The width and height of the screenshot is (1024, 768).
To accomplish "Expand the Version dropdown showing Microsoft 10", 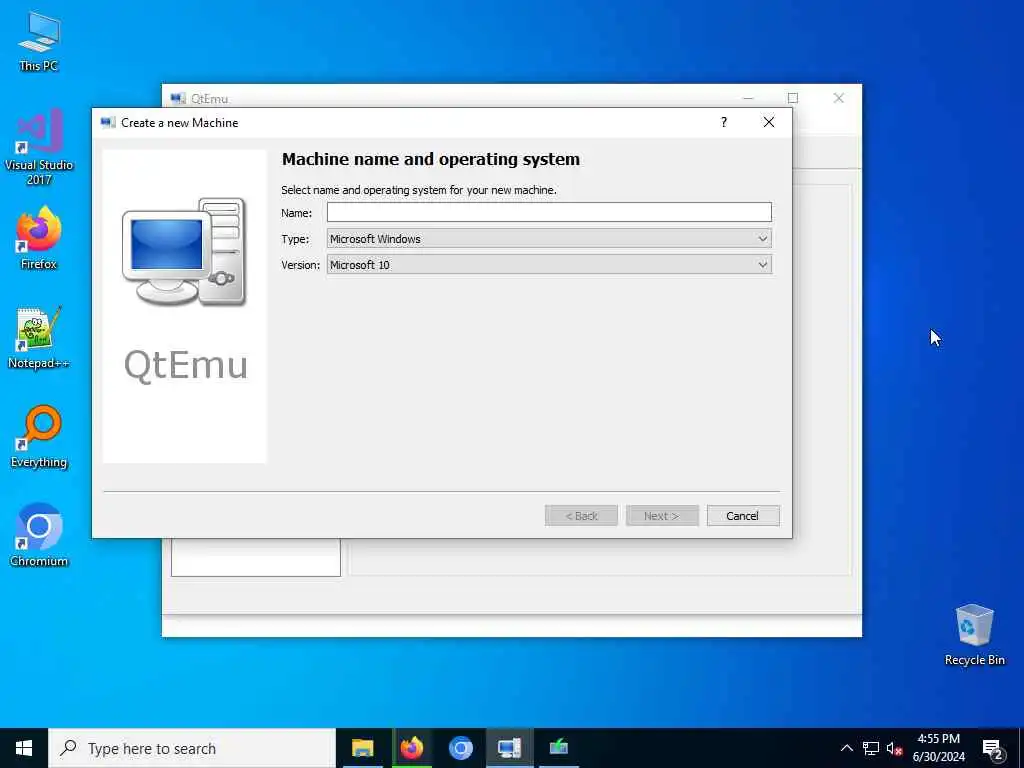I will 549,264.
